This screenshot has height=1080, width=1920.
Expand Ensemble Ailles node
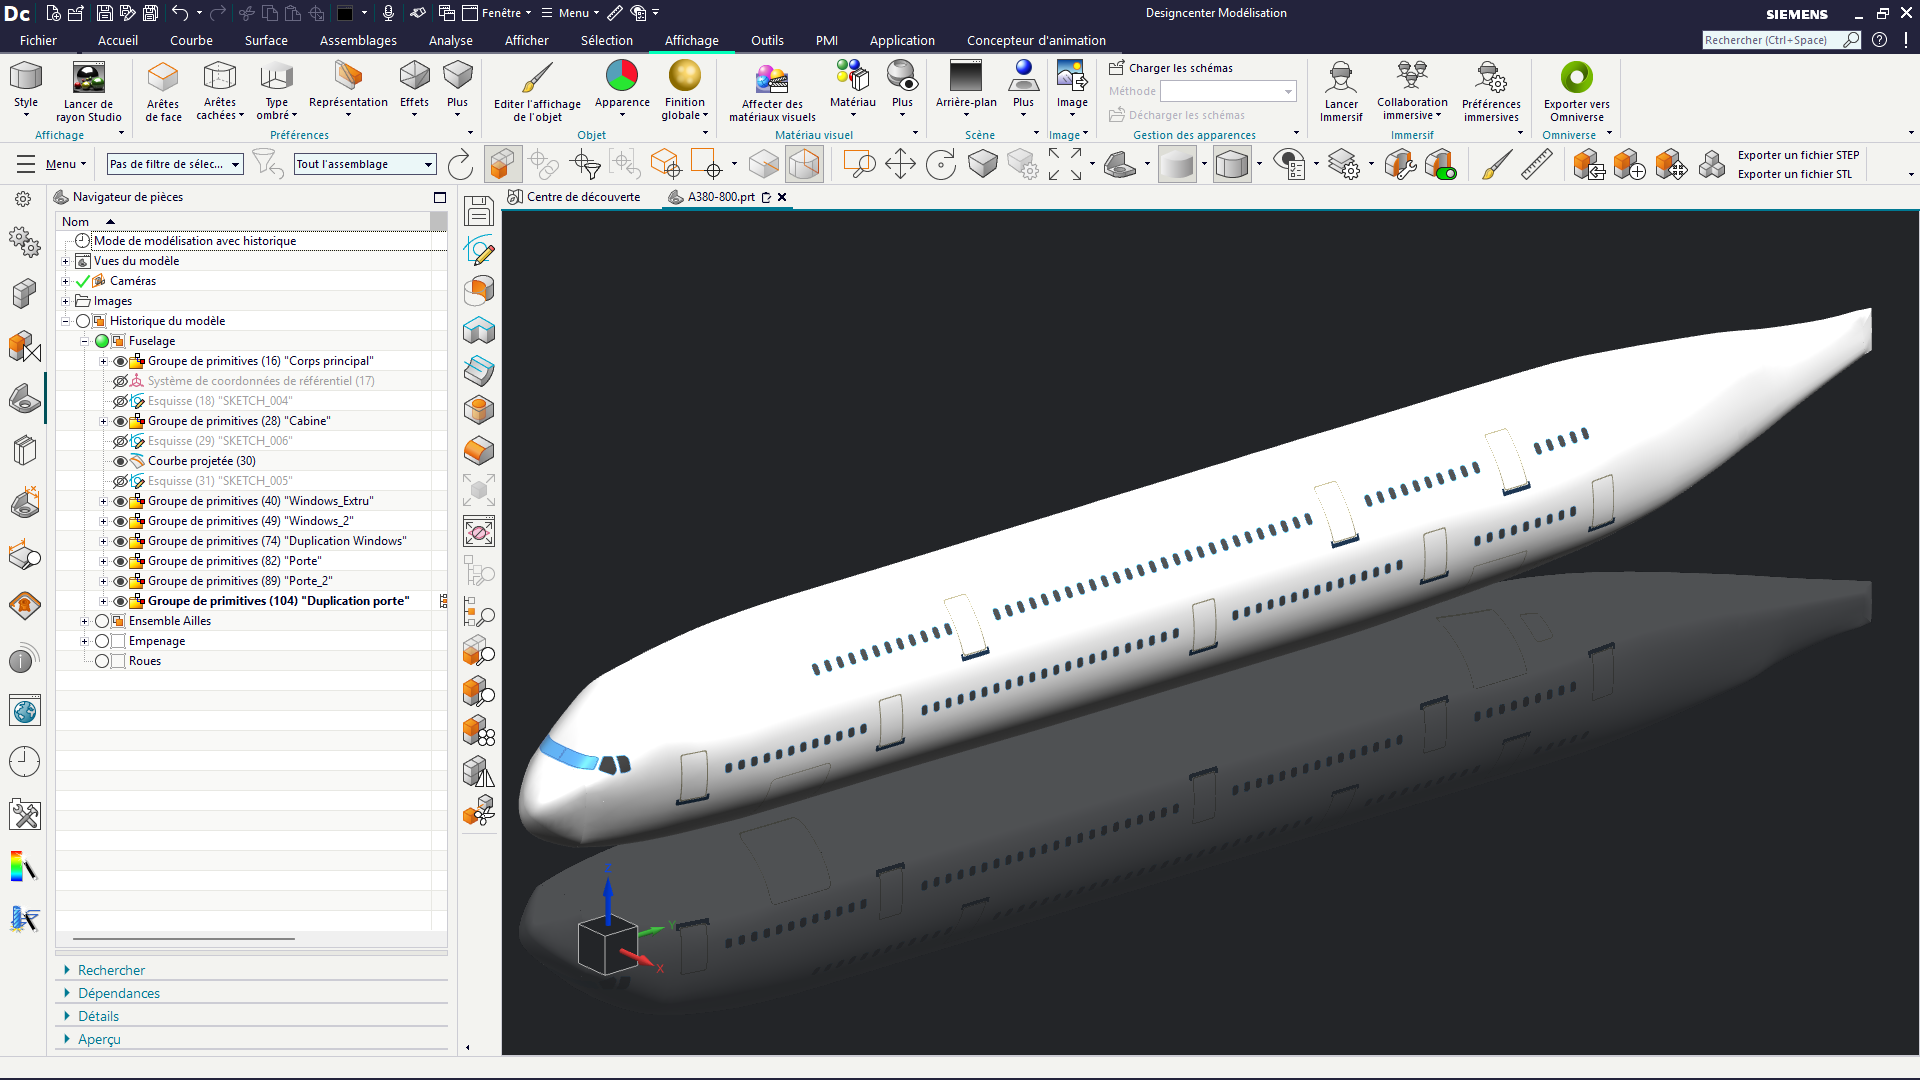85,621
